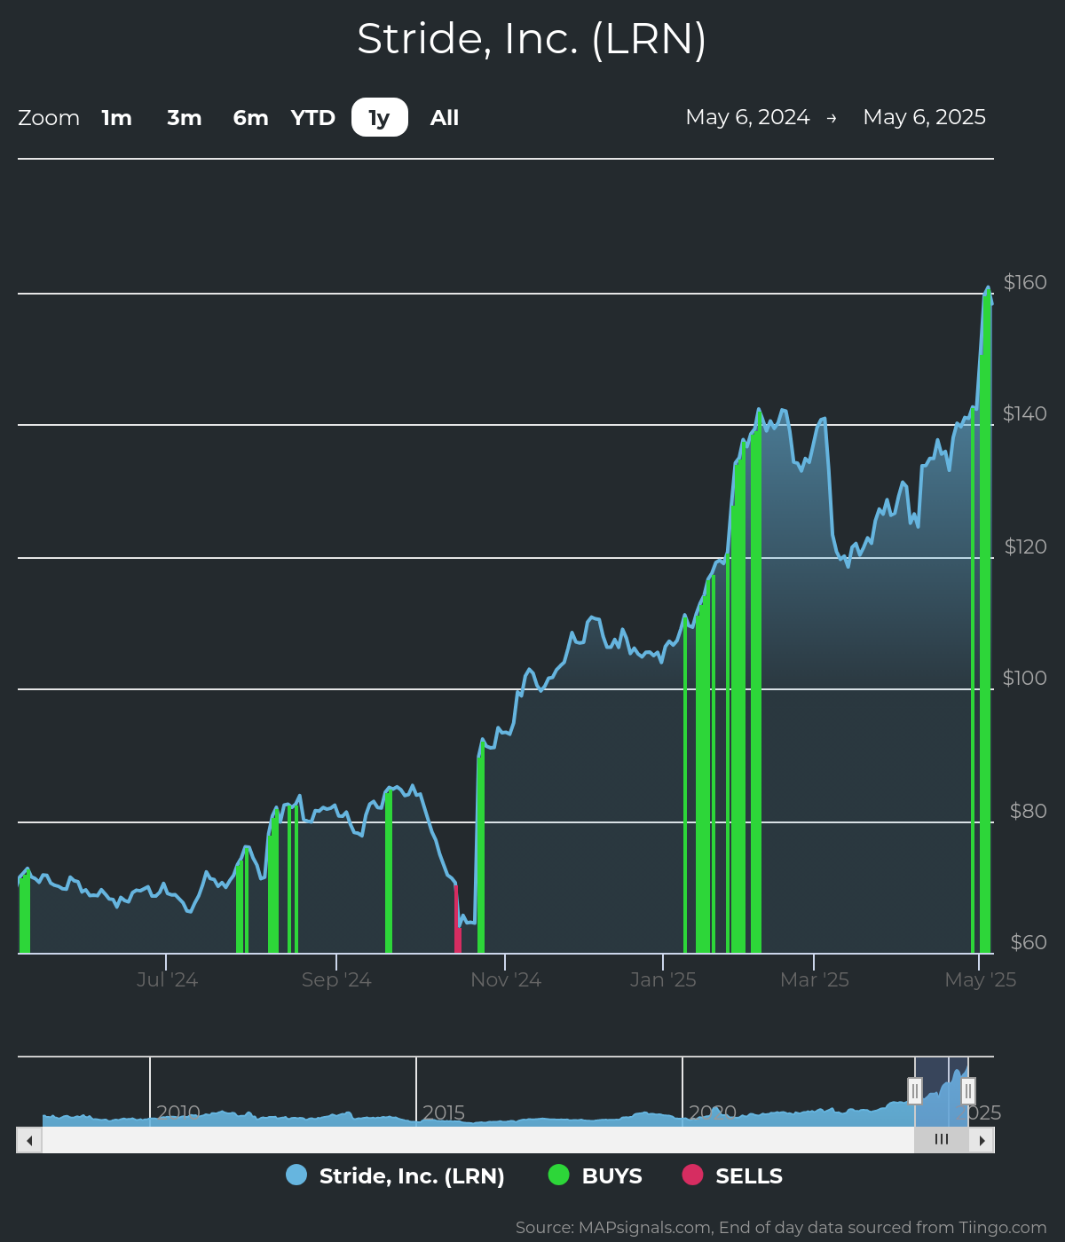Click the Sep '24 date label
This screenshot has height=1242, width=1065.
click(336, 980)
